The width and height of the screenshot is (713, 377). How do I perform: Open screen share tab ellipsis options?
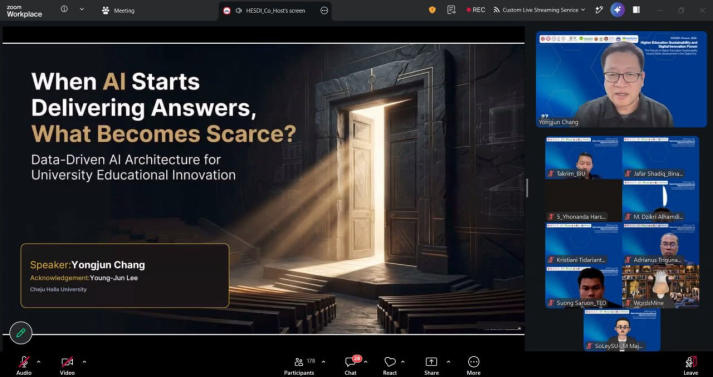tap(324, 10)
